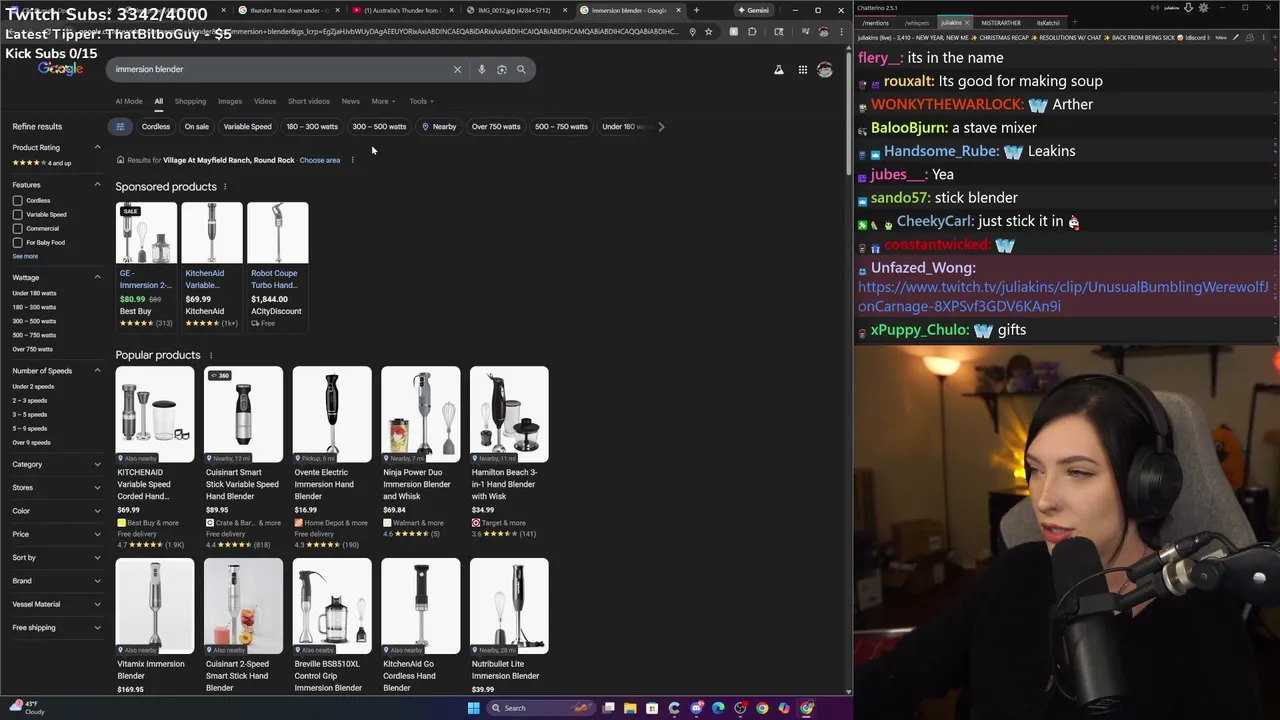Check the For Baby Food filter
1280x720 pixels.
point(17,242)
